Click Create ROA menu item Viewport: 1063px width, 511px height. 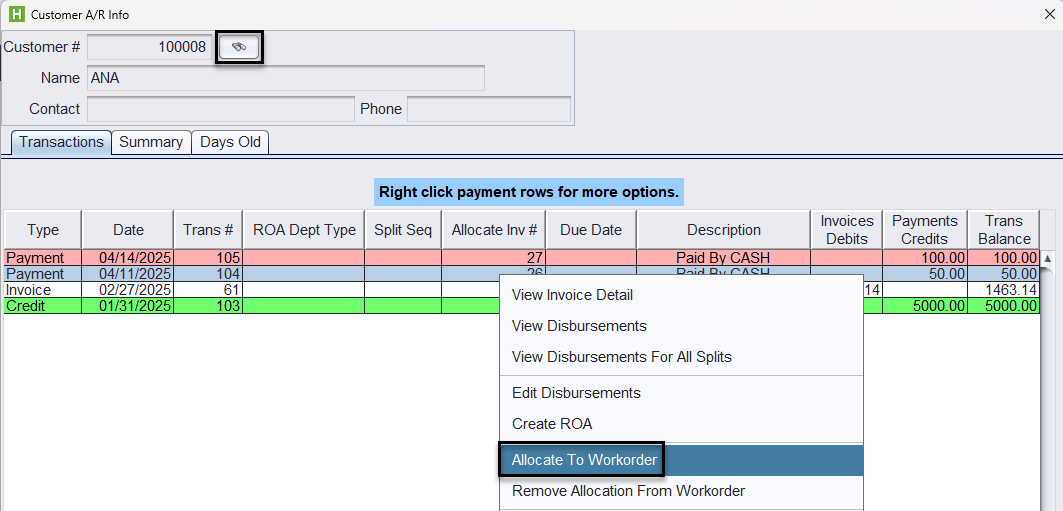click(552, 424)
